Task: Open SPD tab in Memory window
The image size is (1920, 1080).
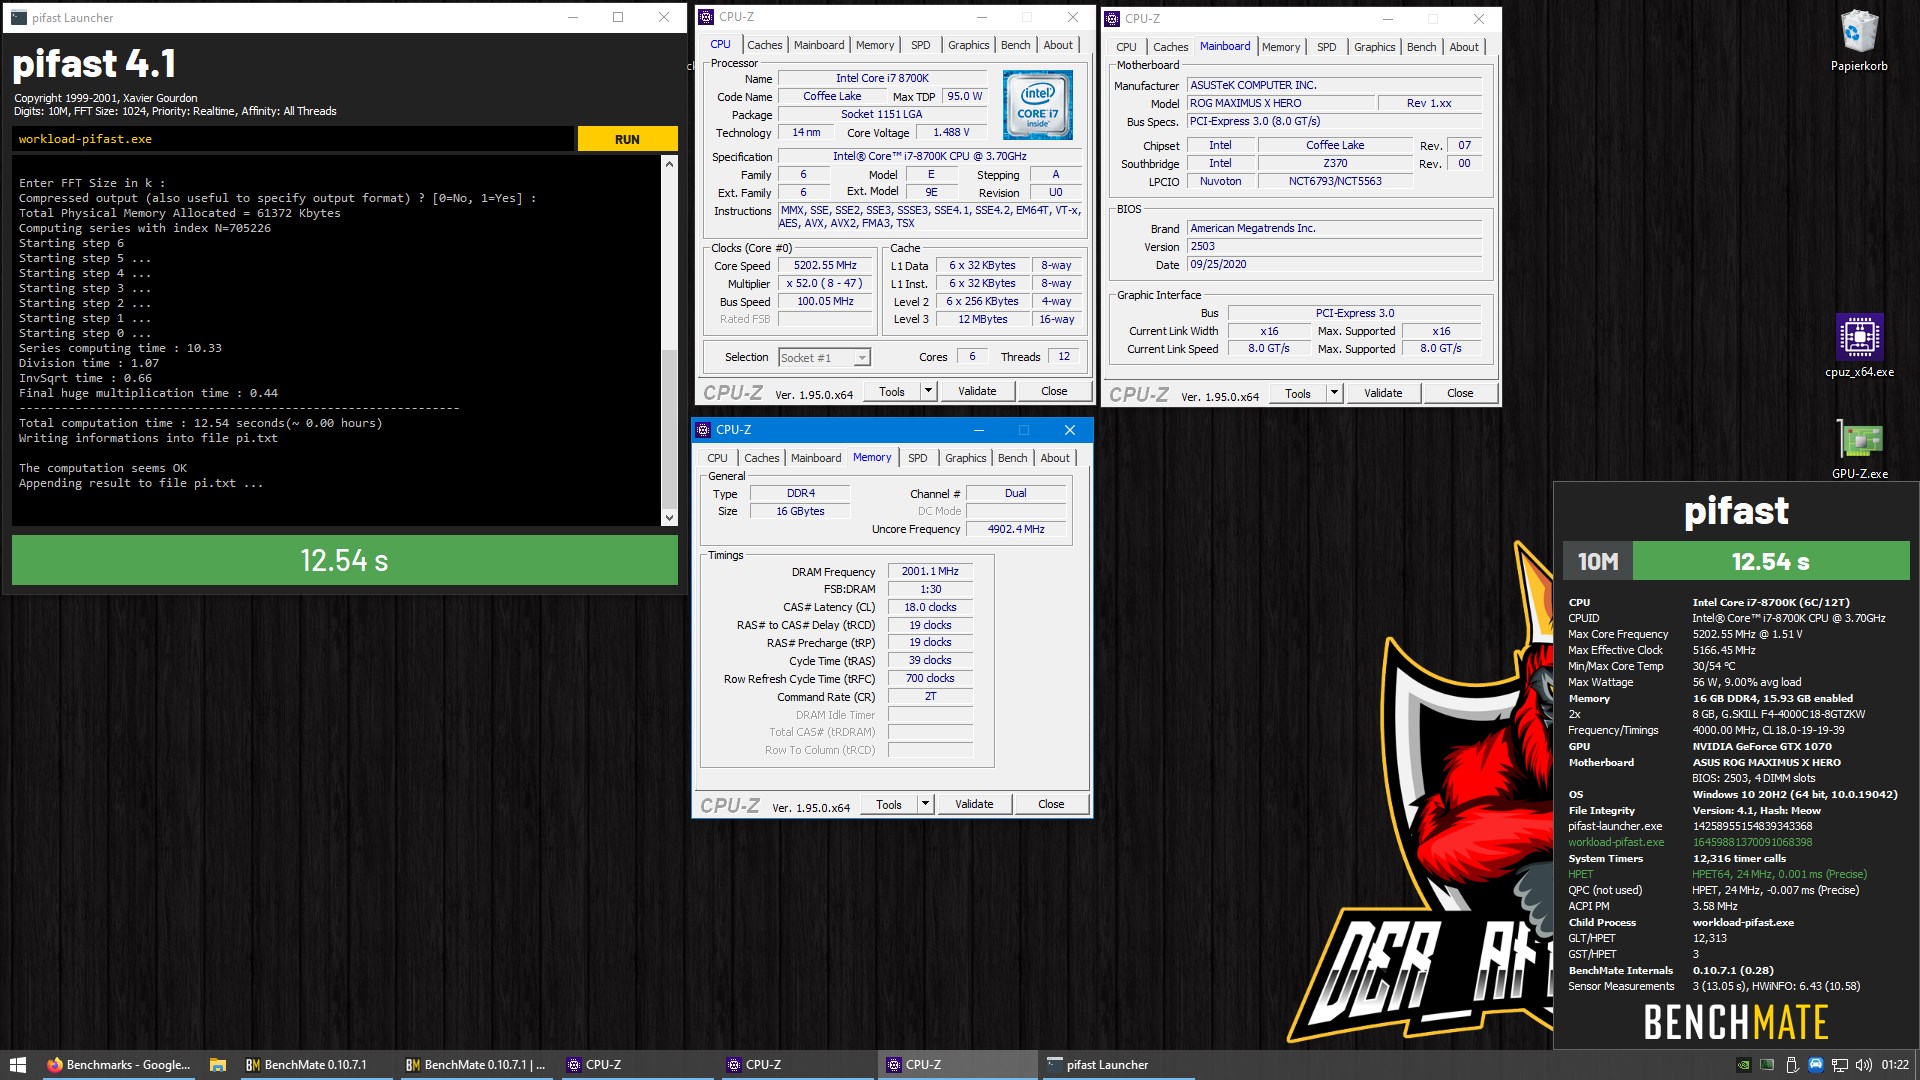Action: click(917, 458)
